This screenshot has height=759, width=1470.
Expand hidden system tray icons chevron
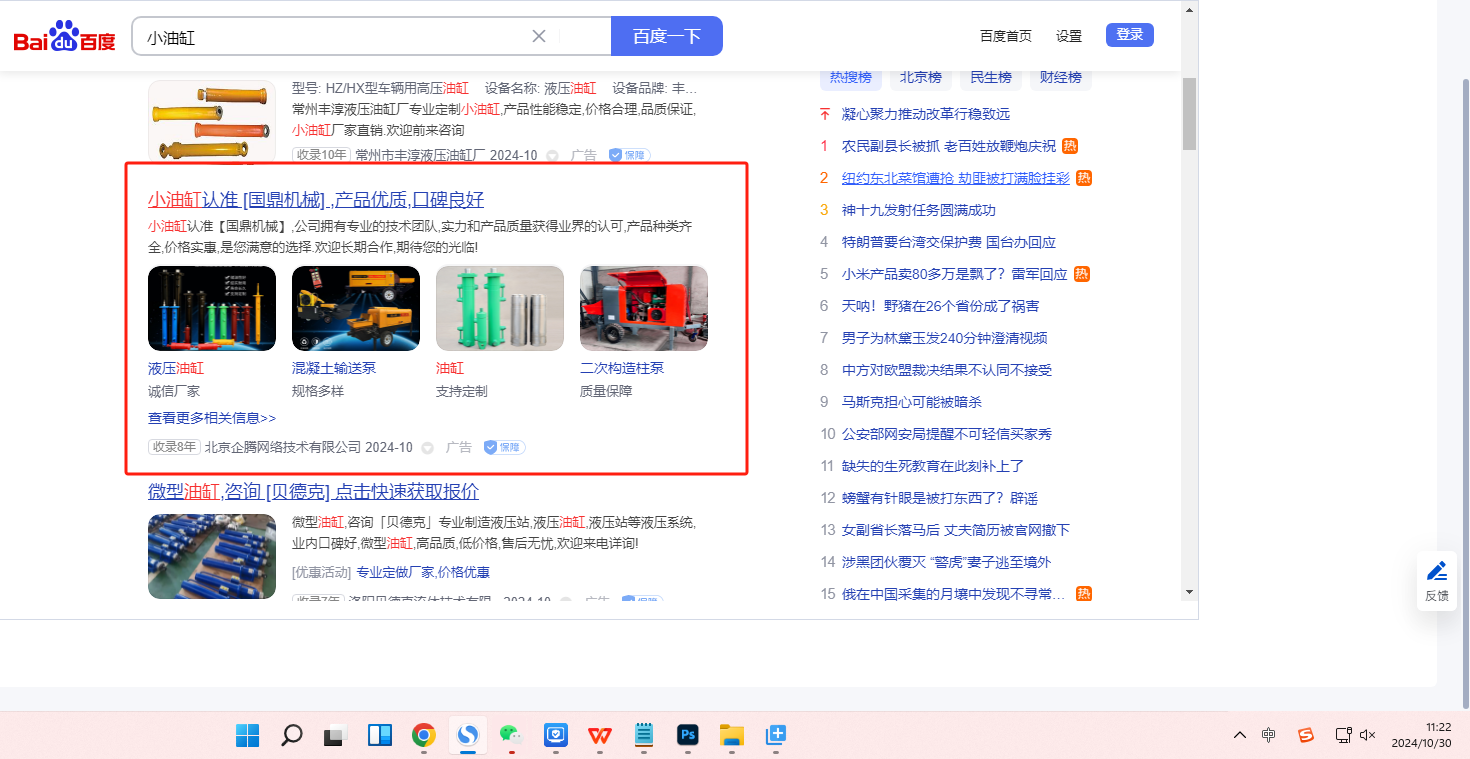1240,735
